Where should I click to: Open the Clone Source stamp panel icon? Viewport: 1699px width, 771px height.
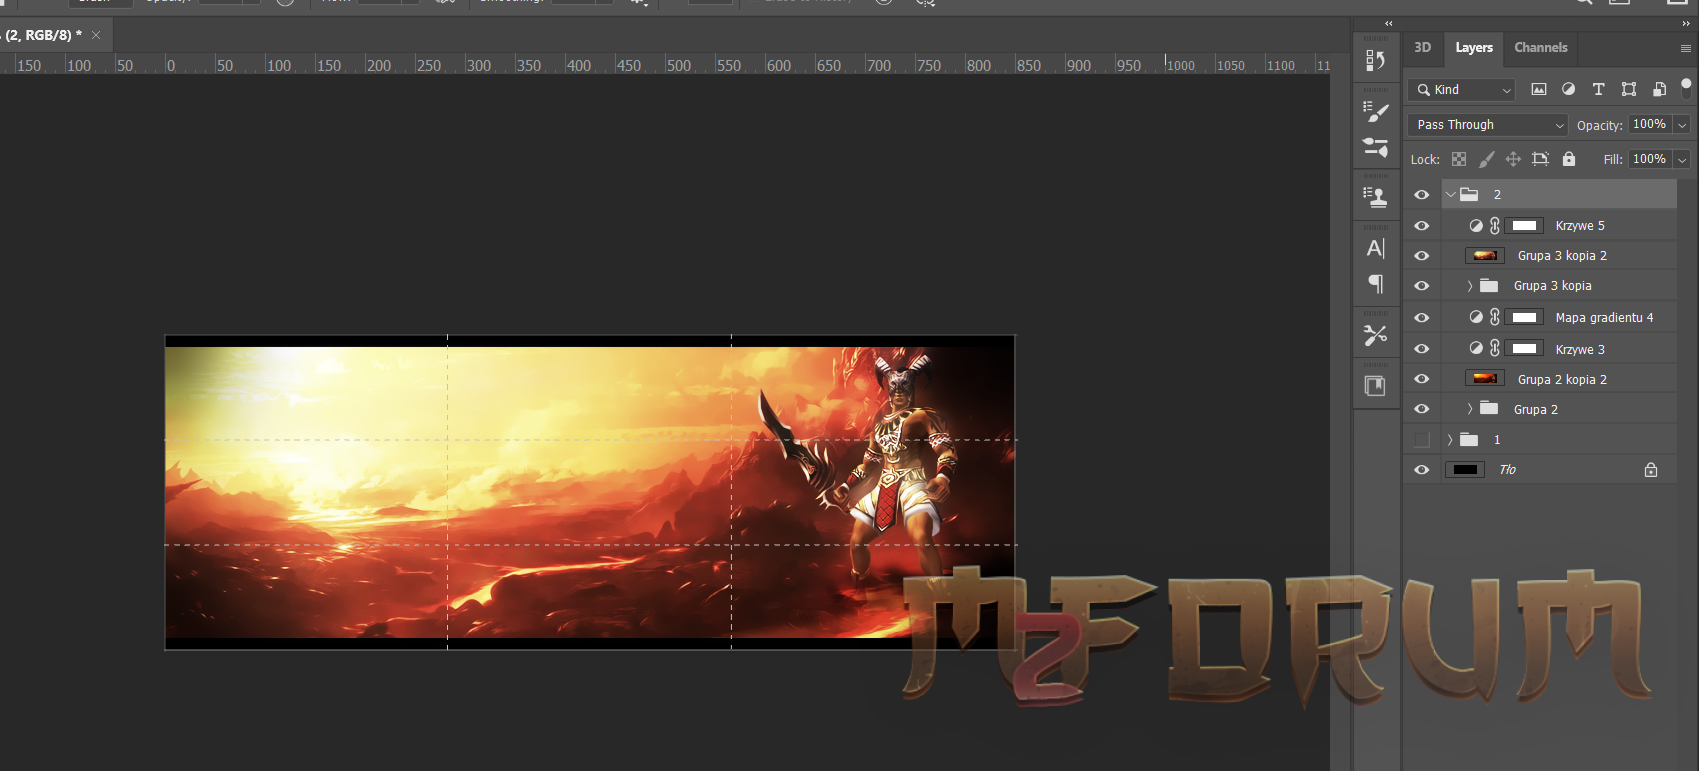1376,197
